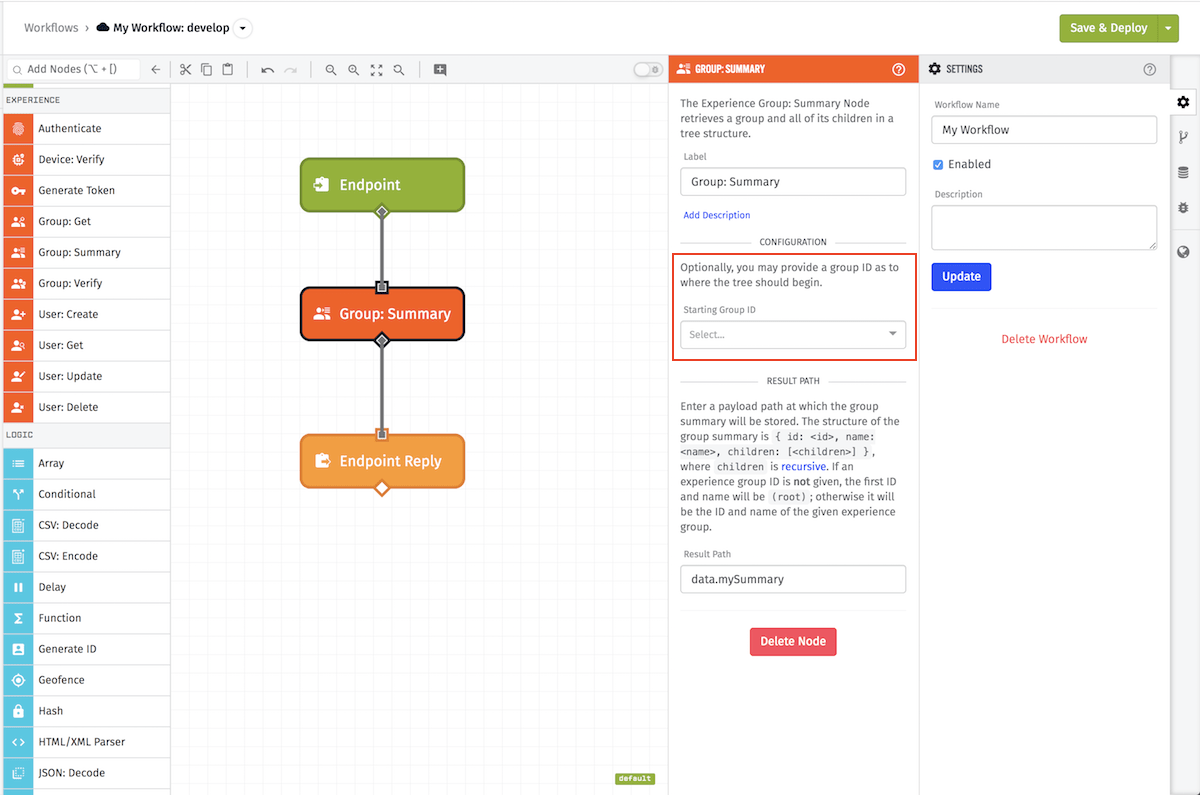The width and height of the screenshot is (1200, 795).
Task: Click the Group: Verify node icon
Action: click(18, 283)
